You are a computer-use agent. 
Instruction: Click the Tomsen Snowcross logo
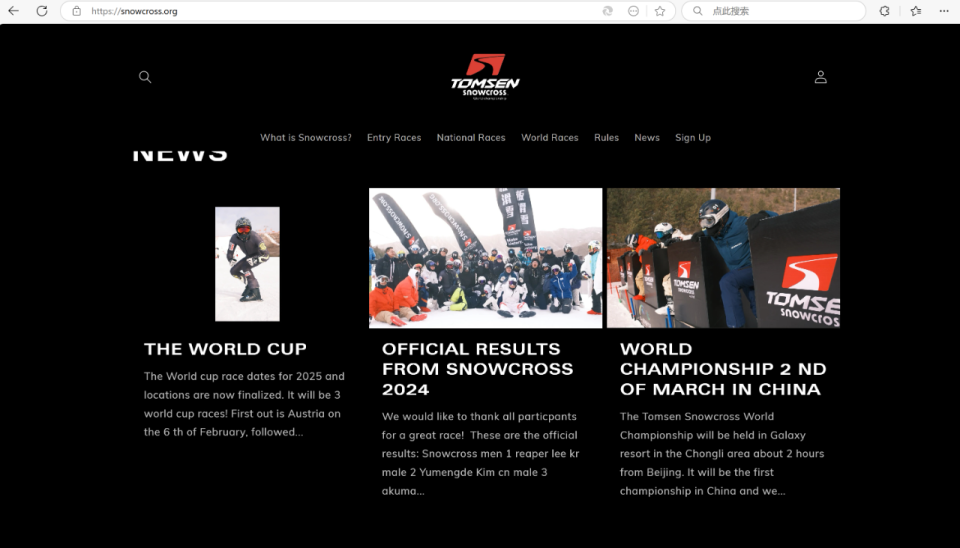click(485, 77)
